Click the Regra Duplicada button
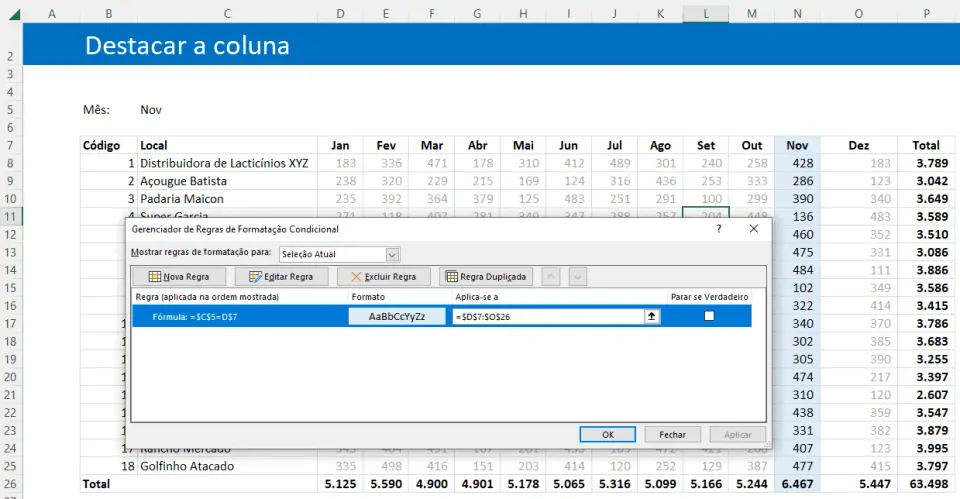The height and width of the screenshot is (499, 960). click(486, 277)
